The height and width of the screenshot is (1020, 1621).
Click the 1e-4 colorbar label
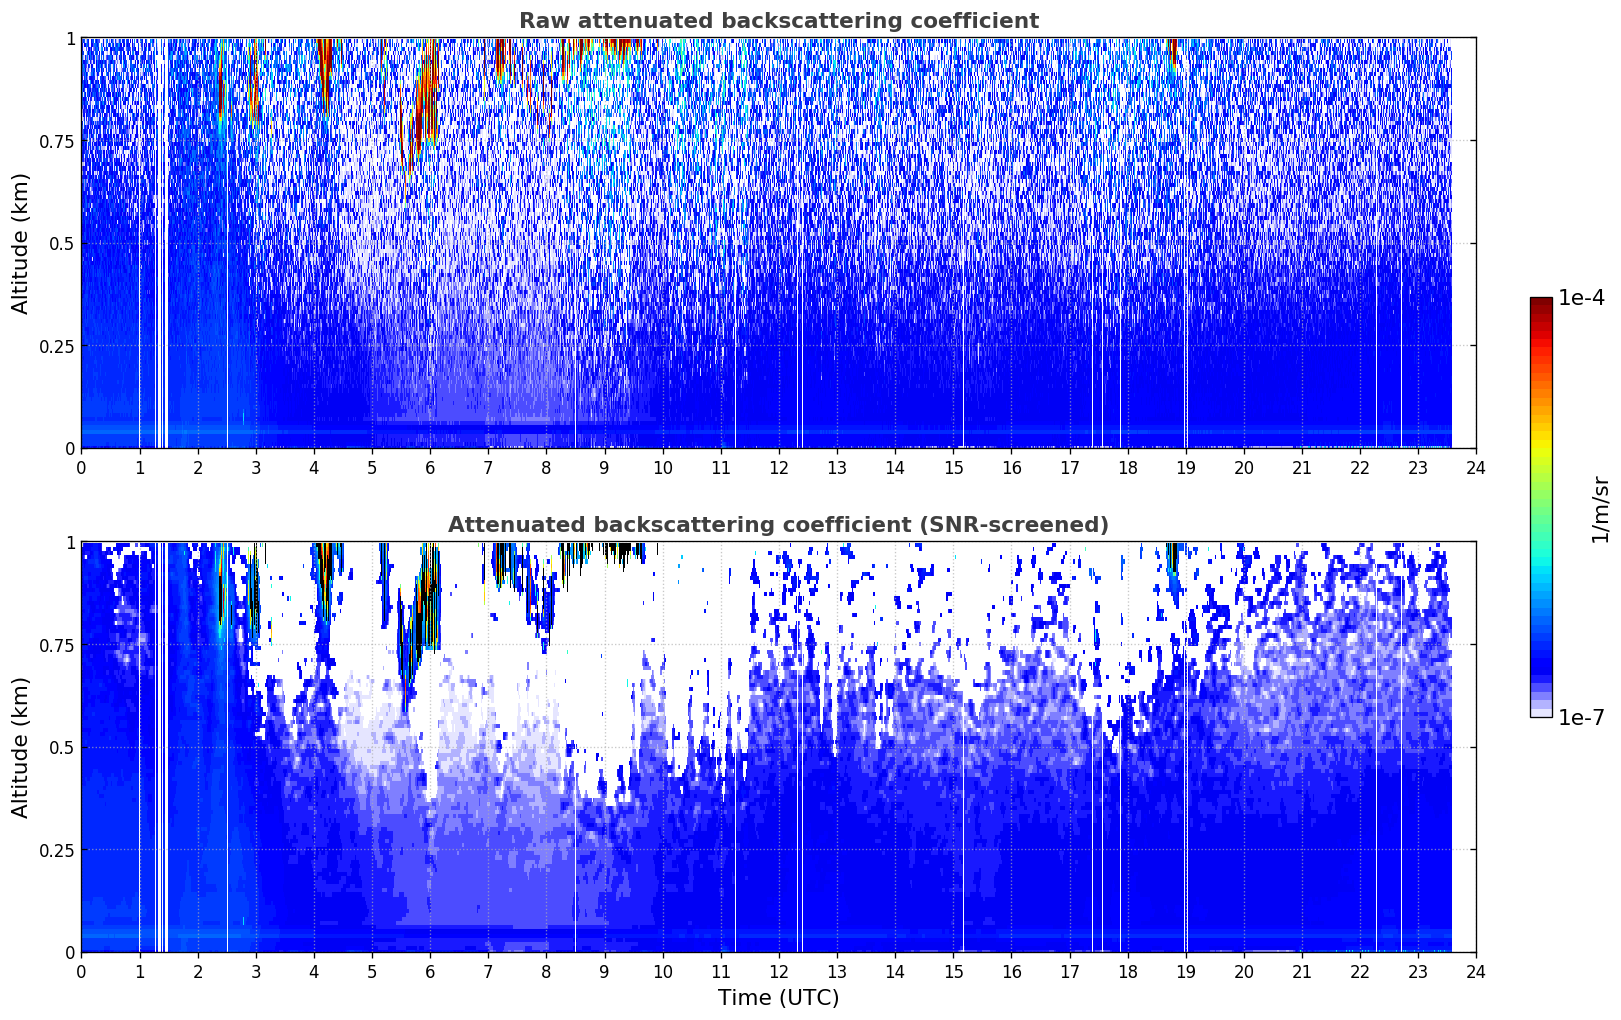1581,298
